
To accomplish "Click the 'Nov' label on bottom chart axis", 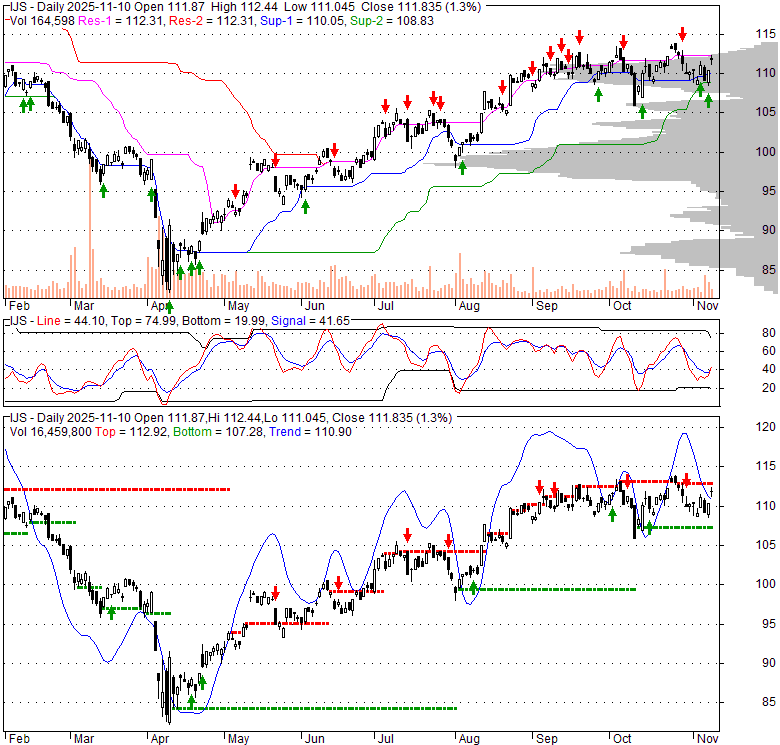I will click(x=707, y=739).
